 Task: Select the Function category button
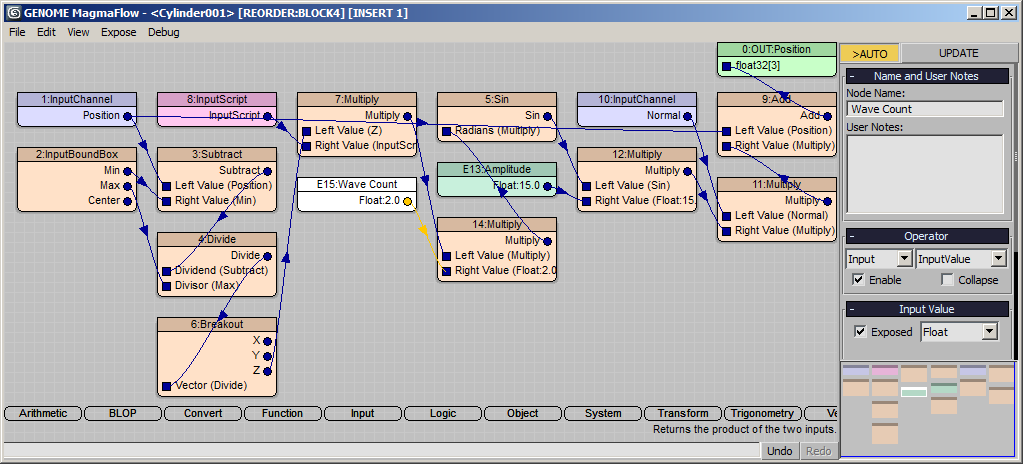coord(282,413)
